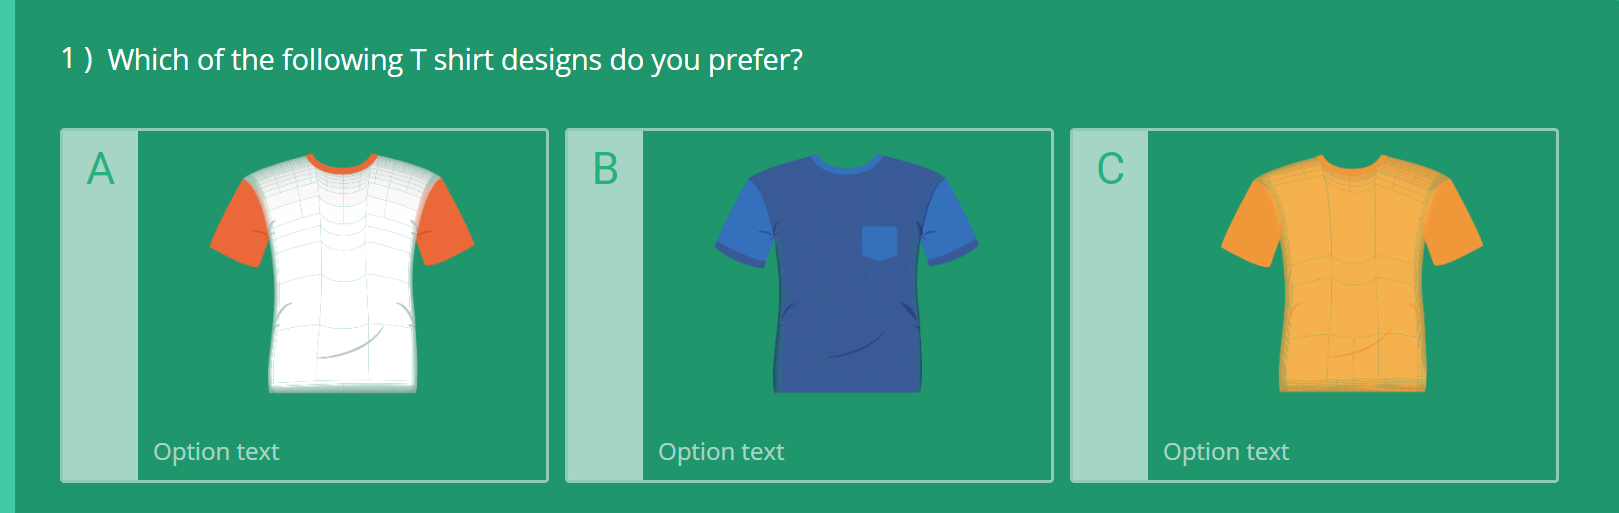This screenshot has width=1619, height=513.
Task: Choose the blue pocket T-shirt image
Action: tap(847, 272)
